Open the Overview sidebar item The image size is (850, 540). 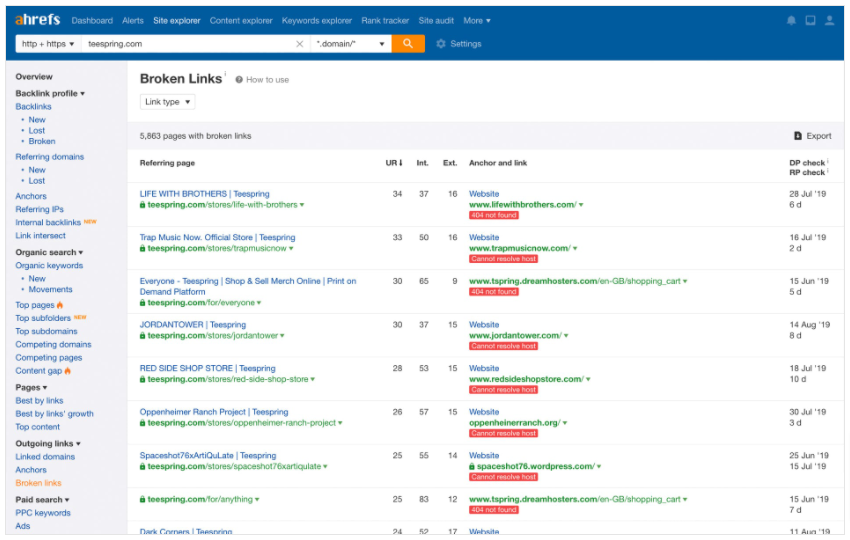34,76
